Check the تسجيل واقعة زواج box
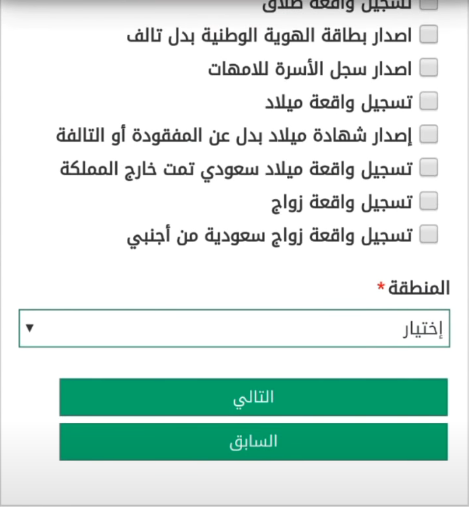The height and width of the screenshot is (507, 469). click(x=429, y=201)
